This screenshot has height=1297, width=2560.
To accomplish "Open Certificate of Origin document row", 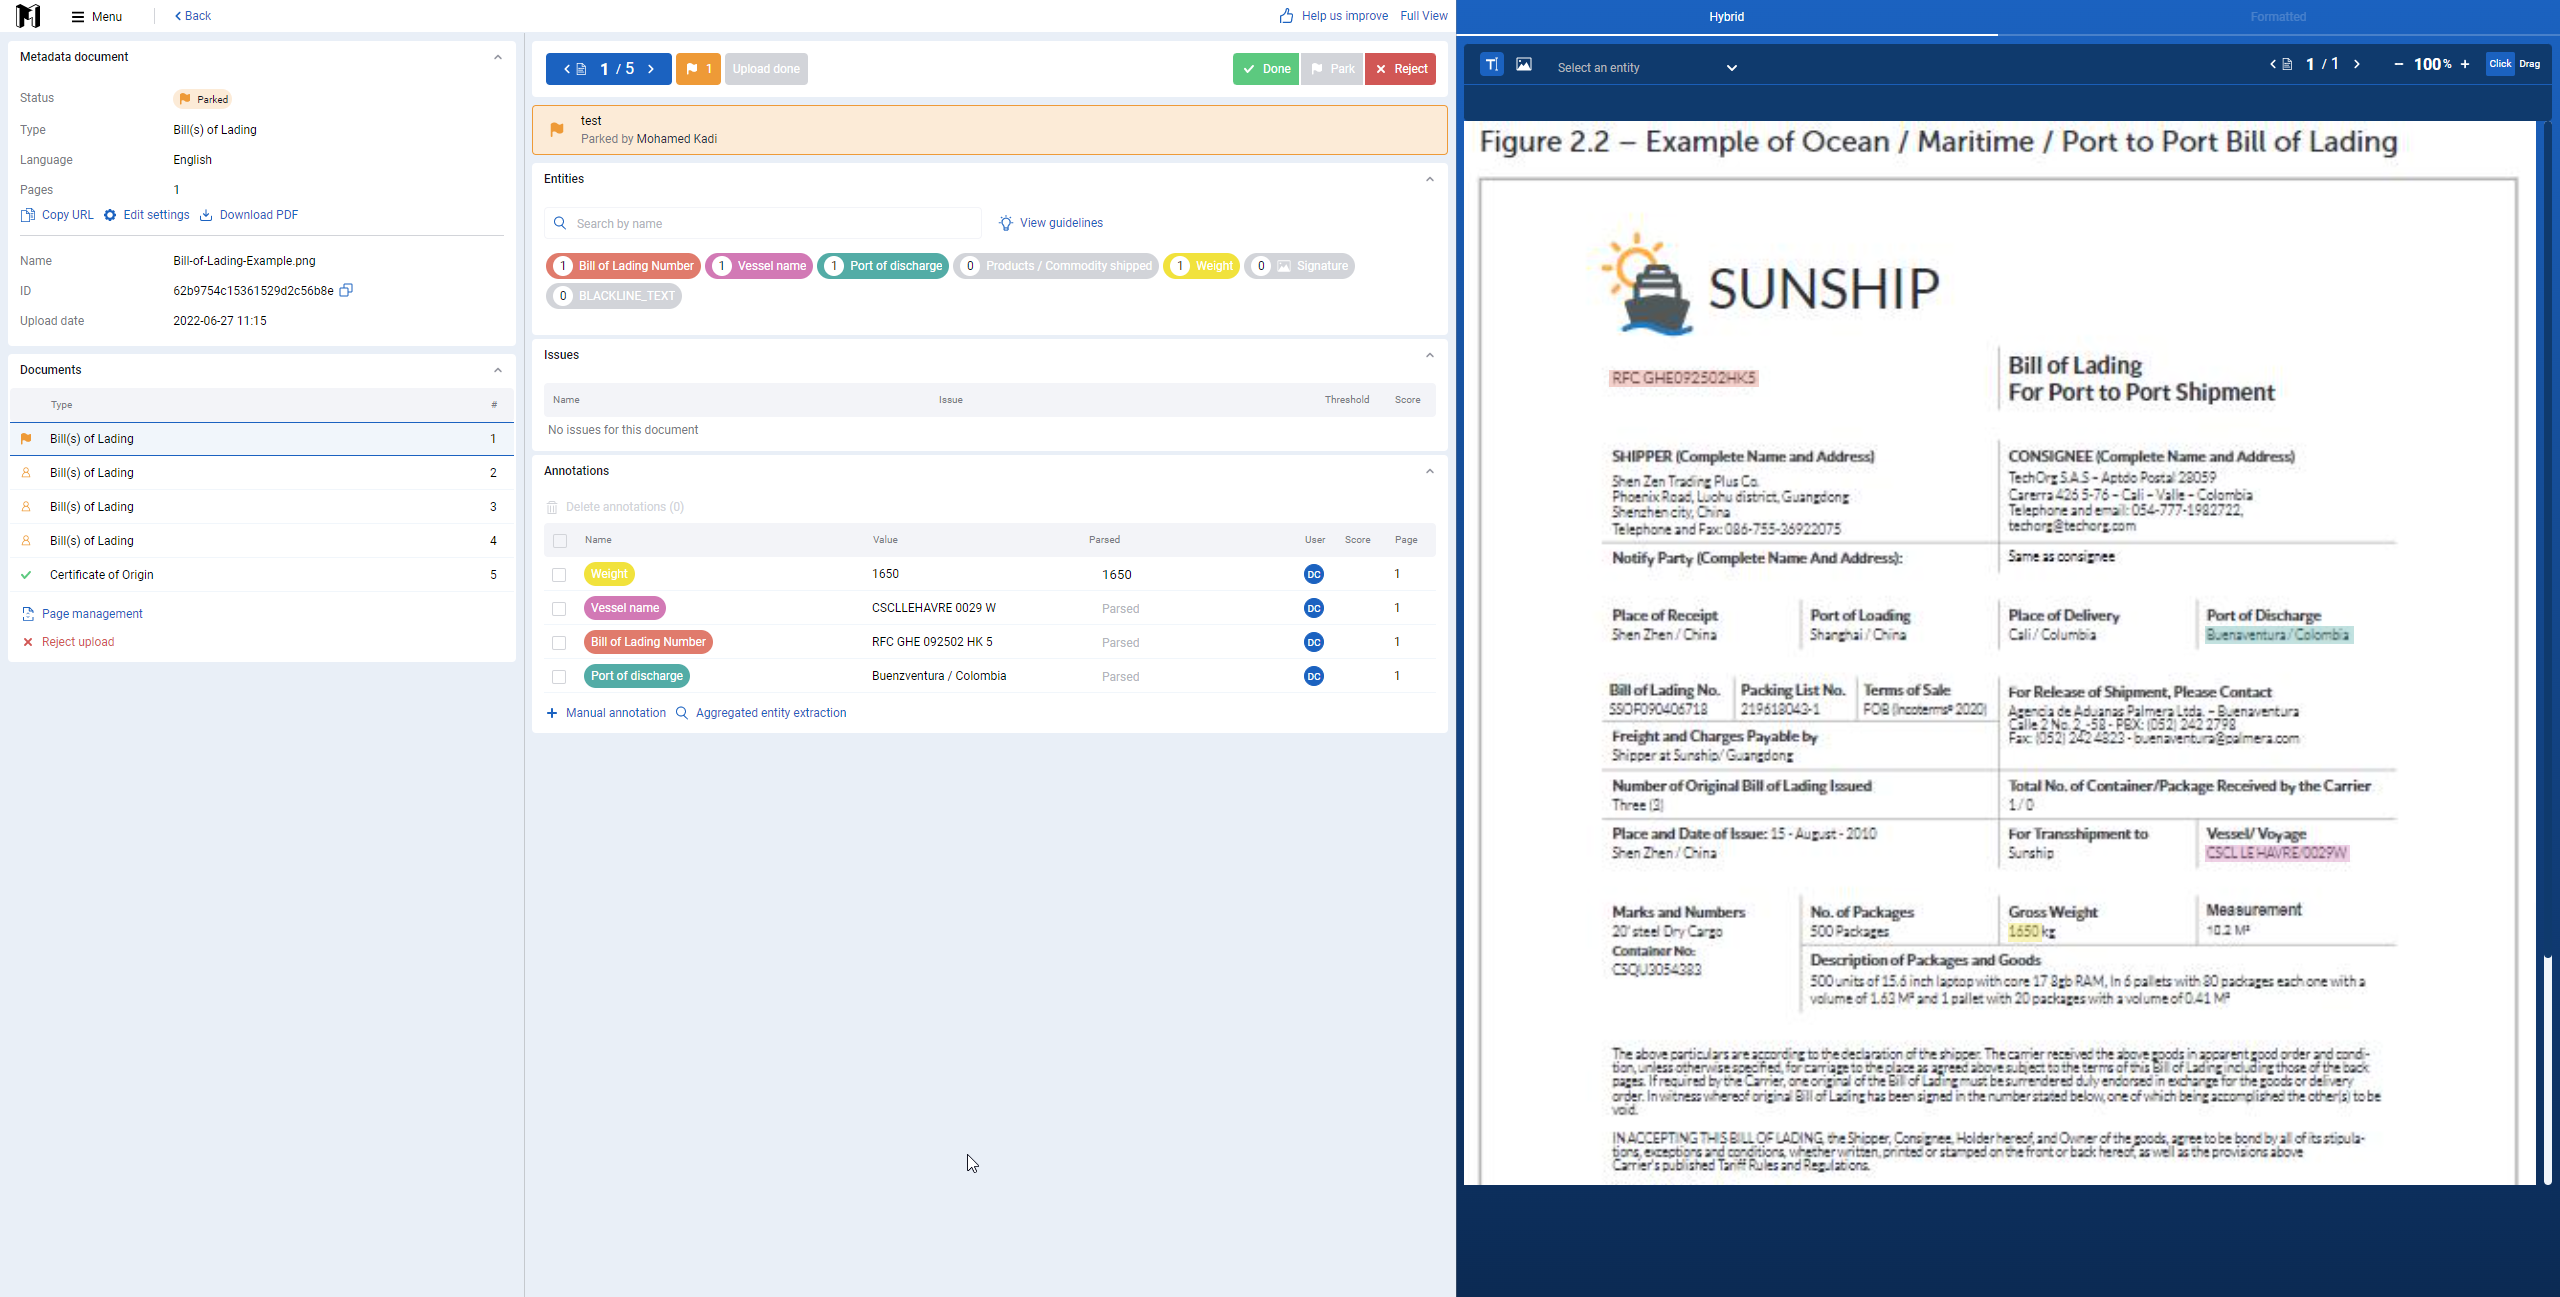I will click(x=262, y=575).
